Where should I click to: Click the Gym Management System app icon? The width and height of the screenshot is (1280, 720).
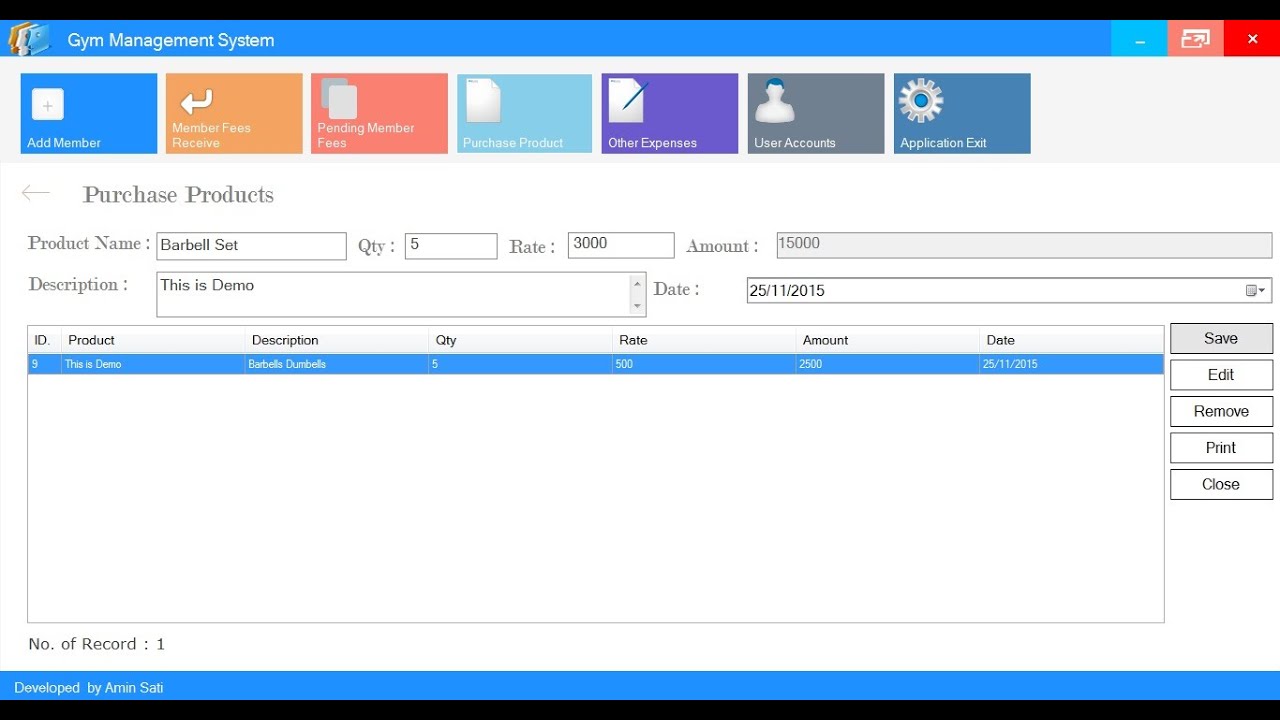point(29,40)
